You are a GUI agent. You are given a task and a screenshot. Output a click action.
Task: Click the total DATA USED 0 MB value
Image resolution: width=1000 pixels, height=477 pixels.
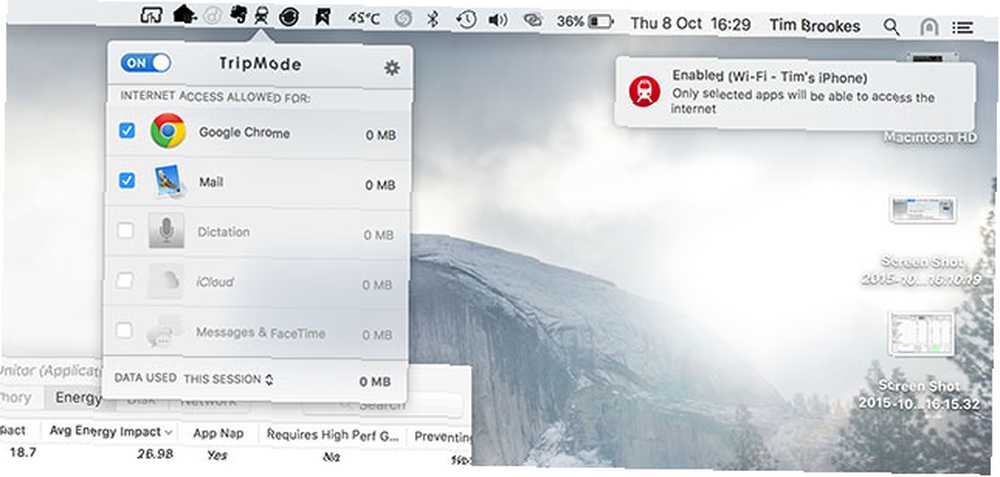374,381
